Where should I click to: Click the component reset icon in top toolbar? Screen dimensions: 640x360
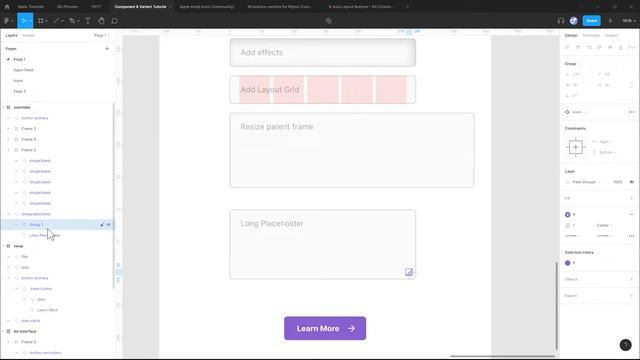point(329,21)
